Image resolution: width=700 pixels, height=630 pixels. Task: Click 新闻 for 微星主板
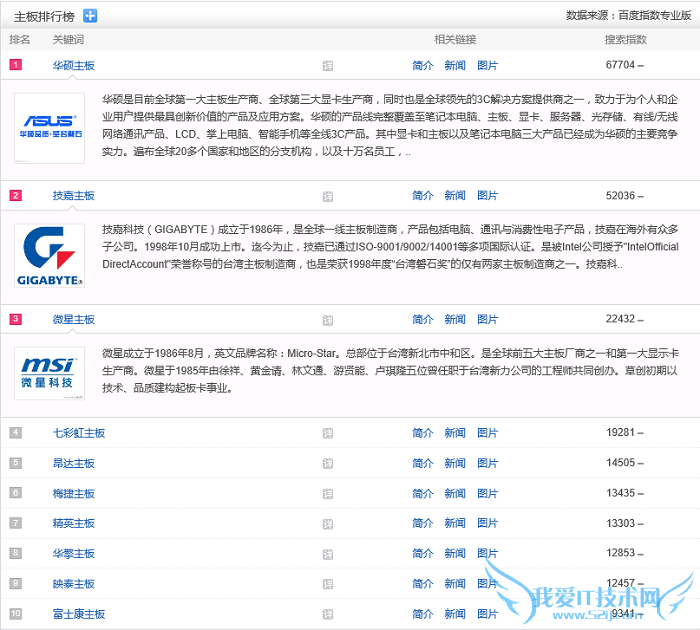455,319
